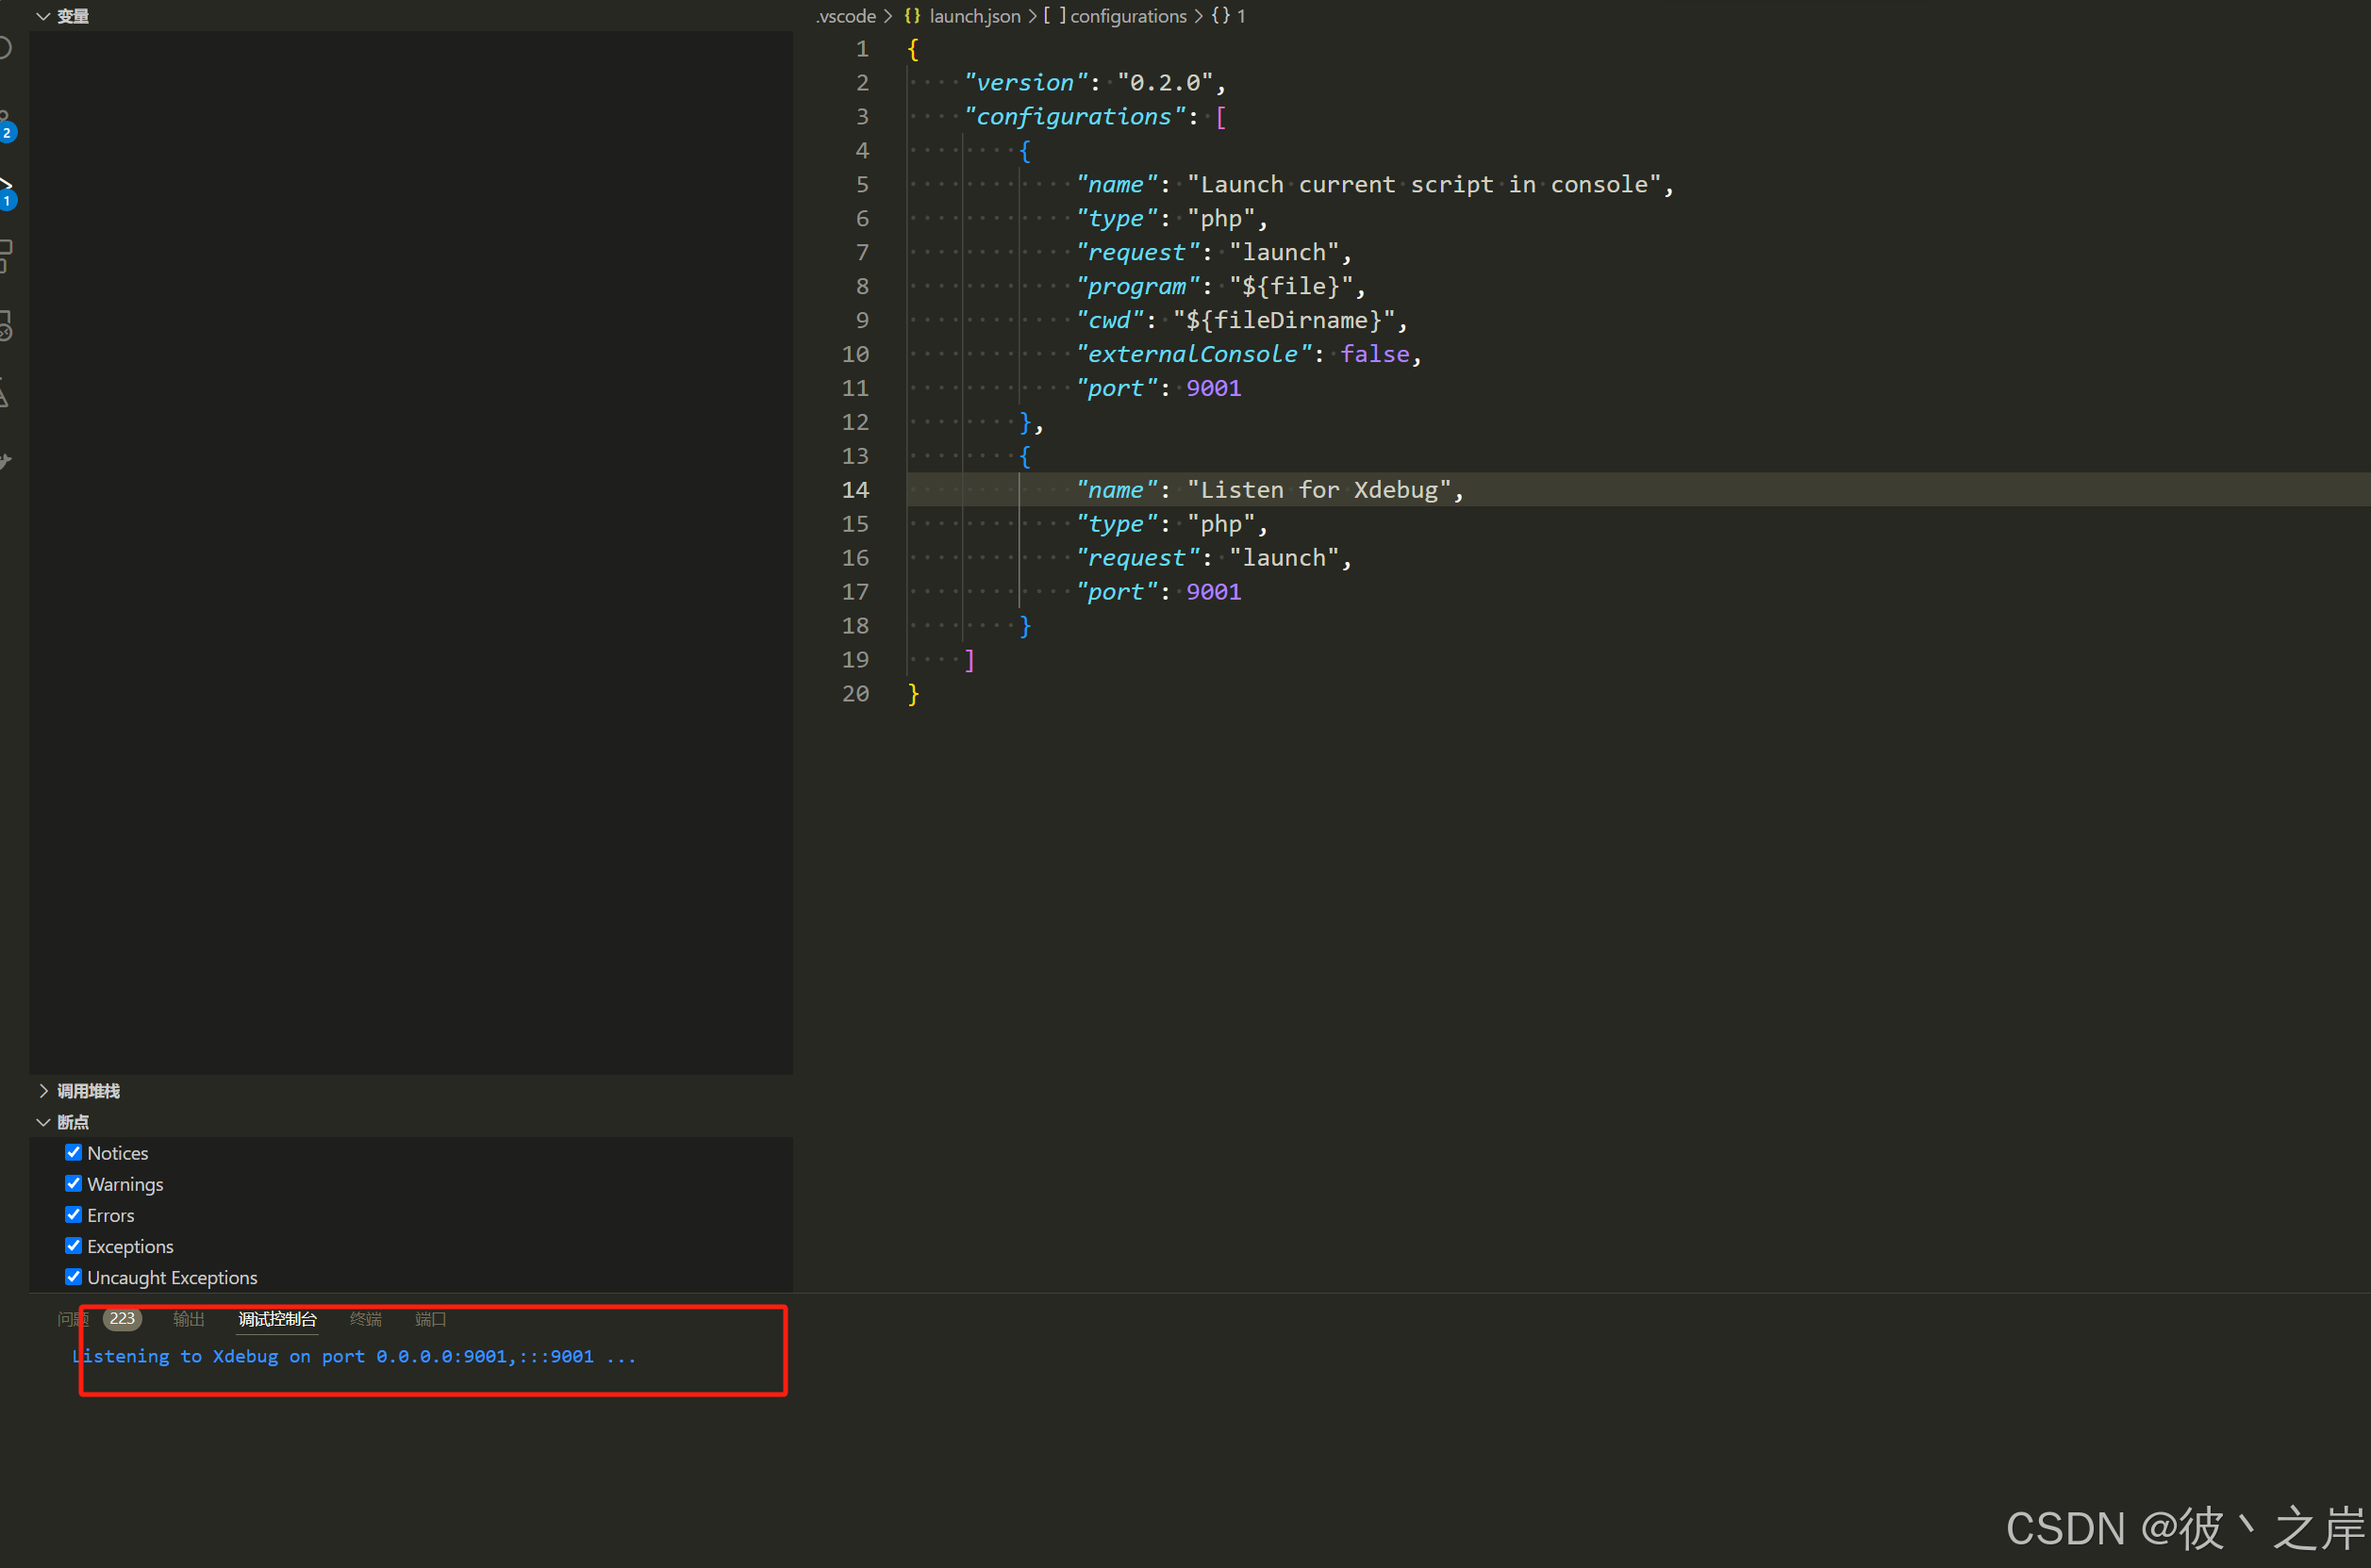Disable Uncaught Exceptions breakpoints
Viewport: 2371px width, 1568px height.
[73, 1276]
